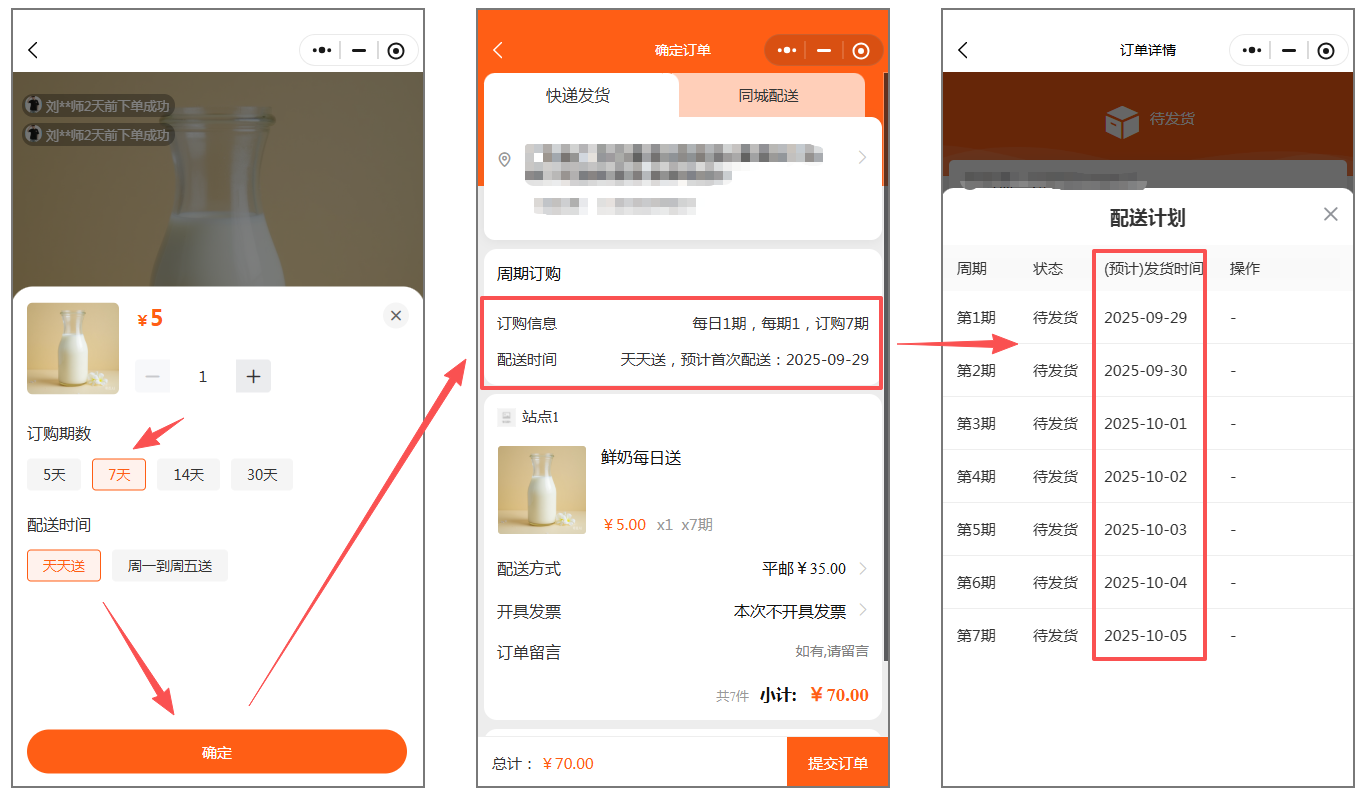
Task: Switch to 快递发货 tab
Action: [x=578, y=96]
